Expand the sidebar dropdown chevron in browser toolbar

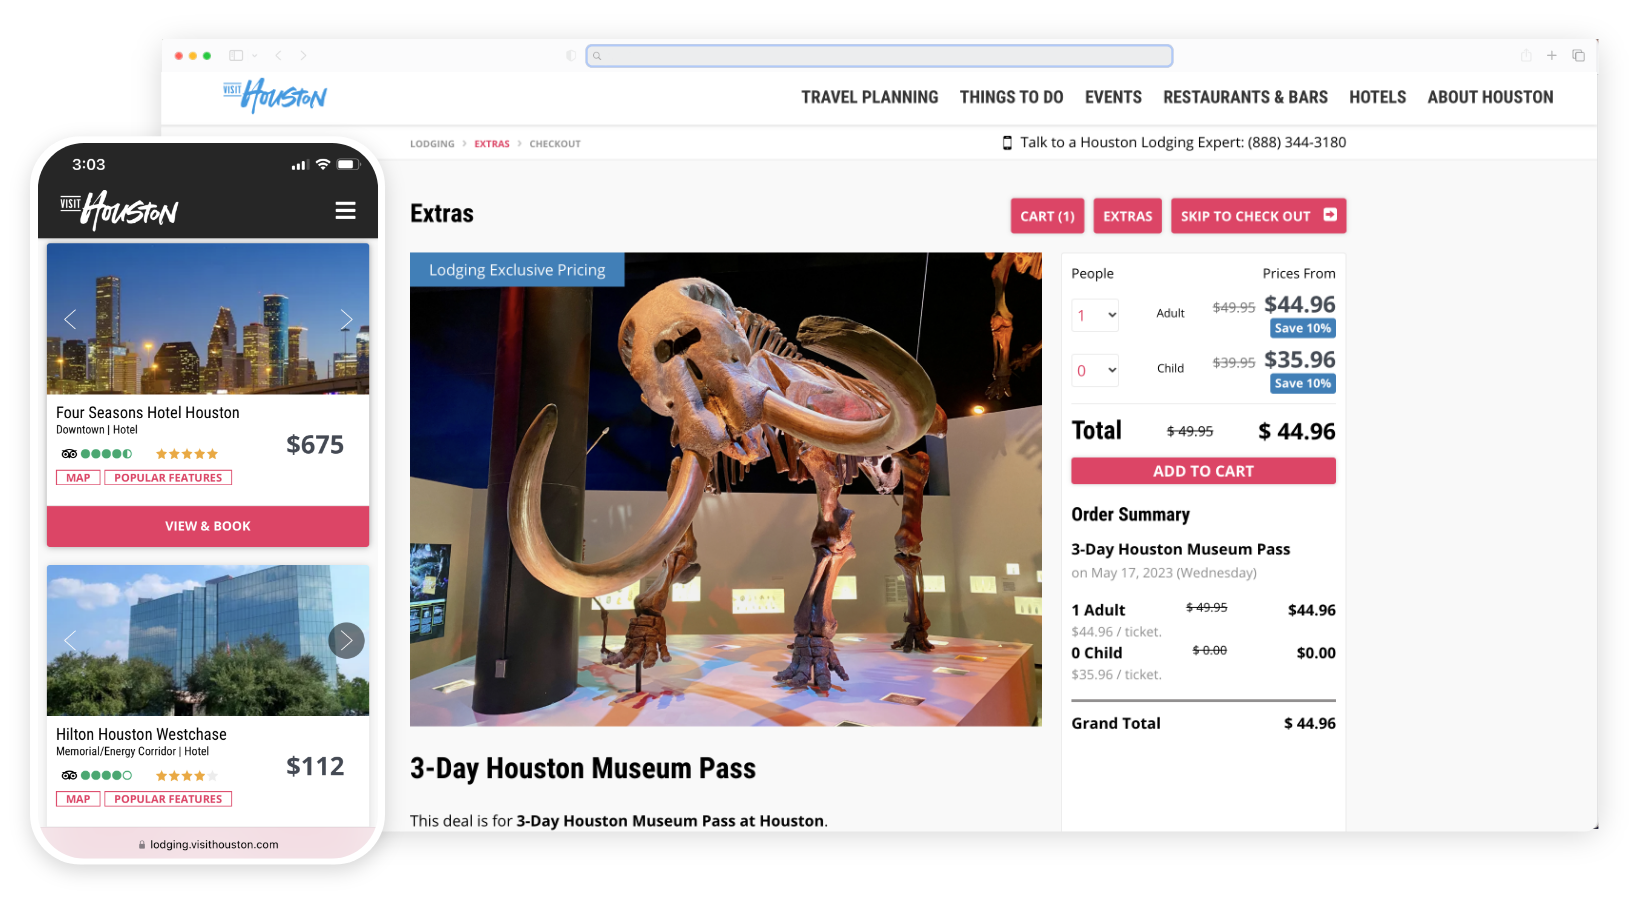255,56
